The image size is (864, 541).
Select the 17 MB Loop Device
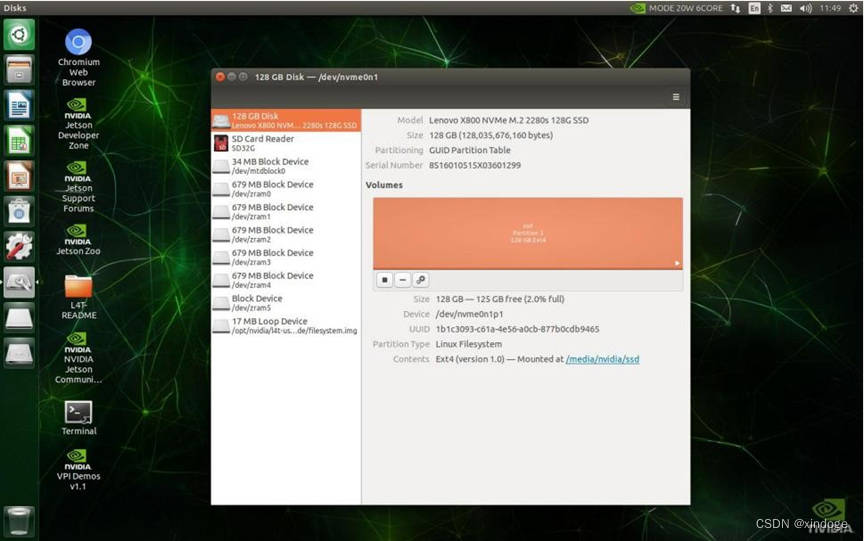[285, 326]
